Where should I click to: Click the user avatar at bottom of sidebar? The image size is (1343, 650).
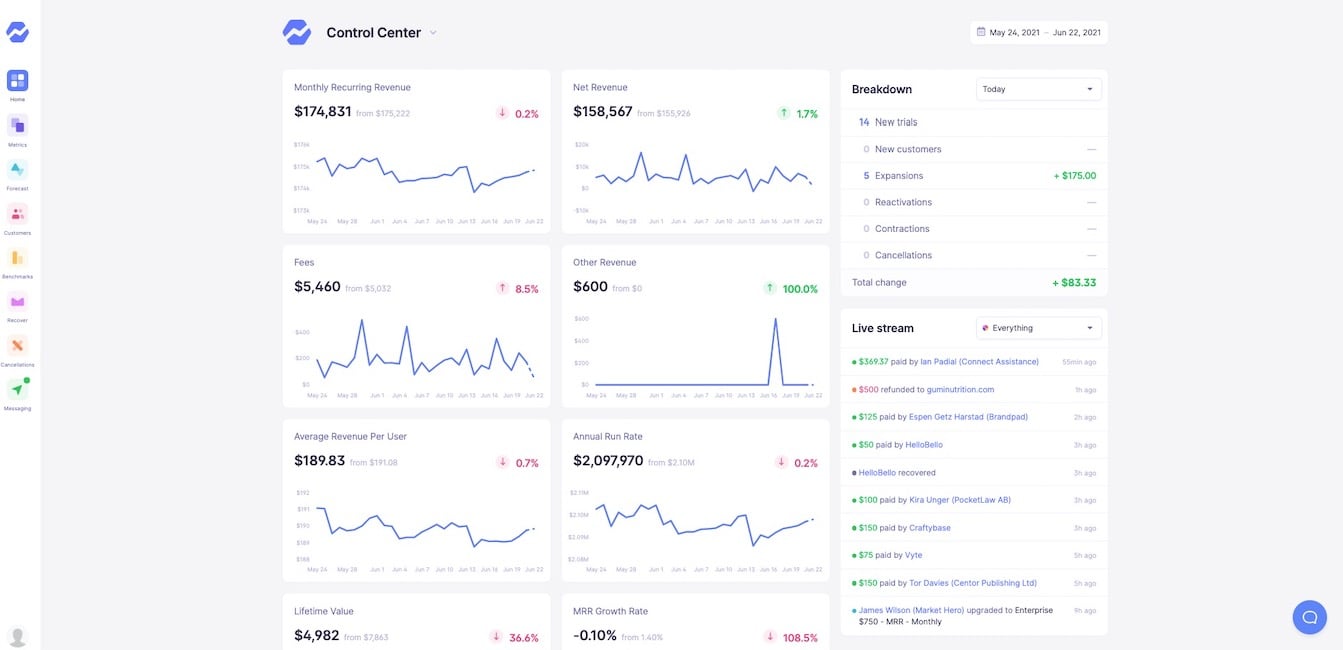click(x=17, y=635)
